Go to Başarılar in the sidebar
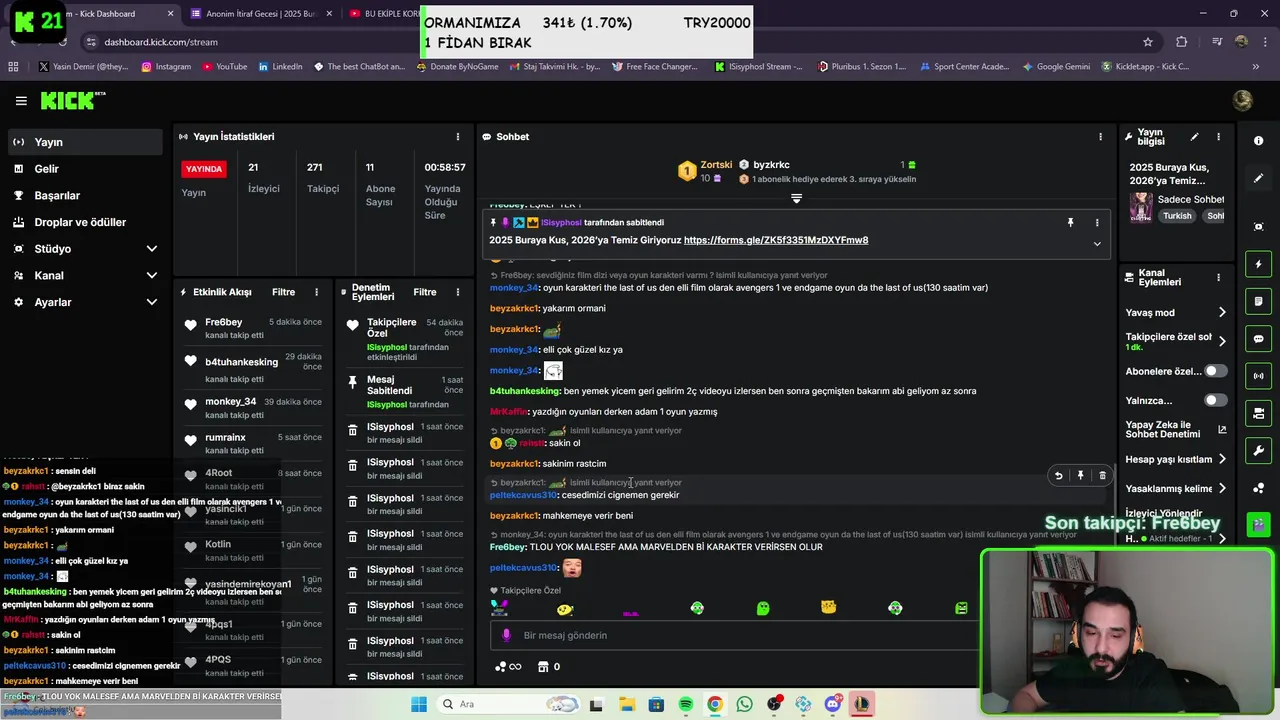Screen dimensions: 1280x720 (x=84, y=195)
